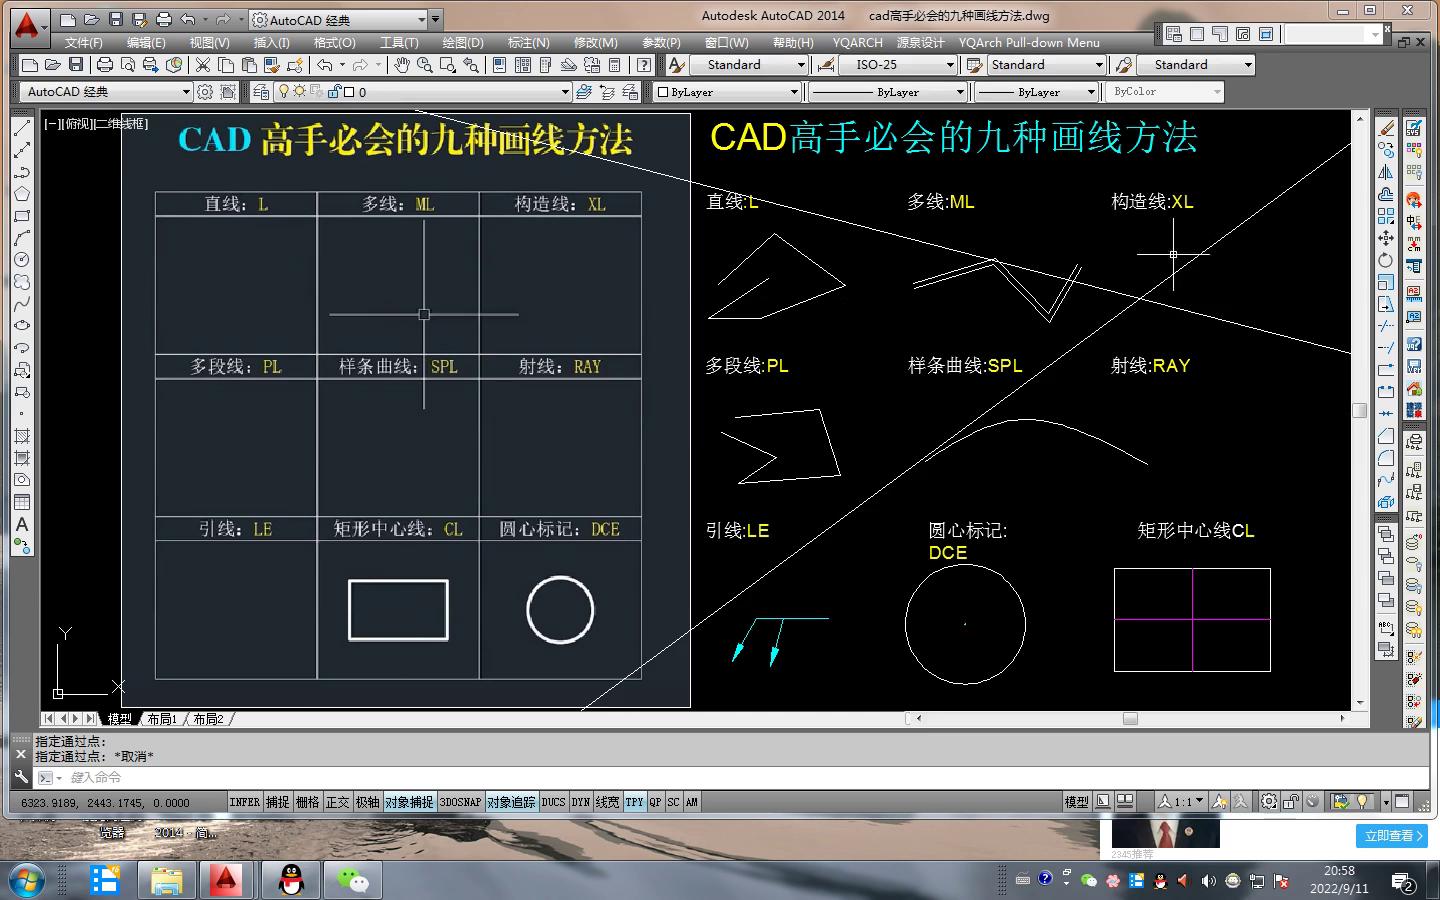
Task: Click the Pan hand tool
Action: (x=401, y=65)
